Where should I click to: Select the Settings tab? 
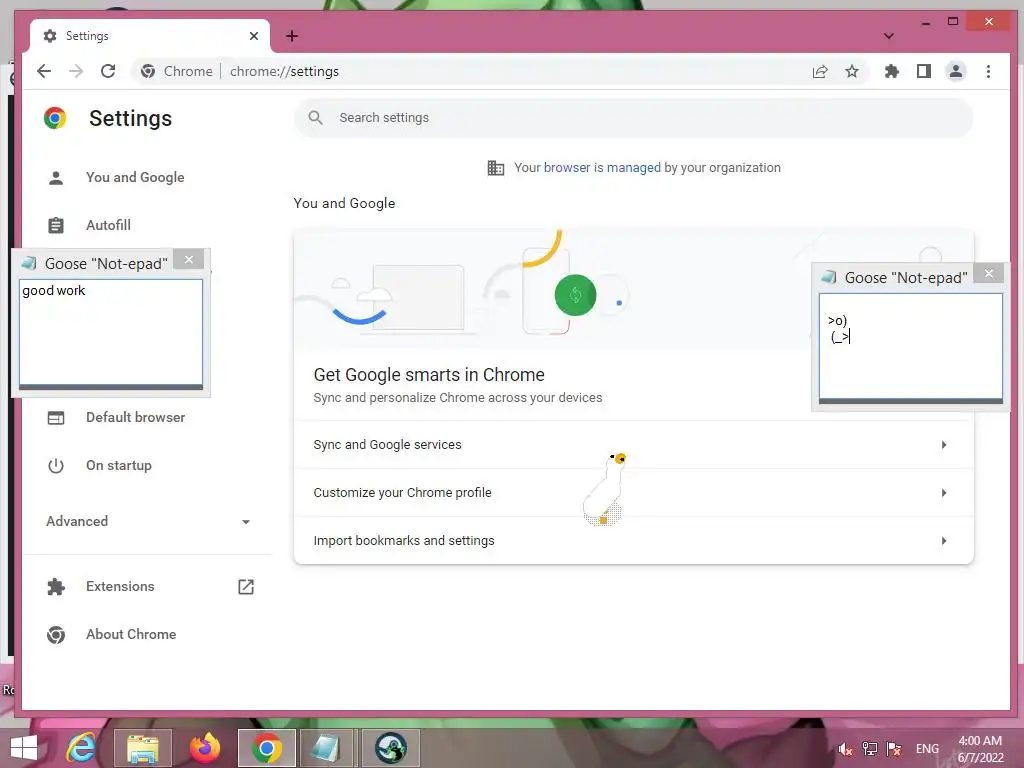(x=150, y=36)
